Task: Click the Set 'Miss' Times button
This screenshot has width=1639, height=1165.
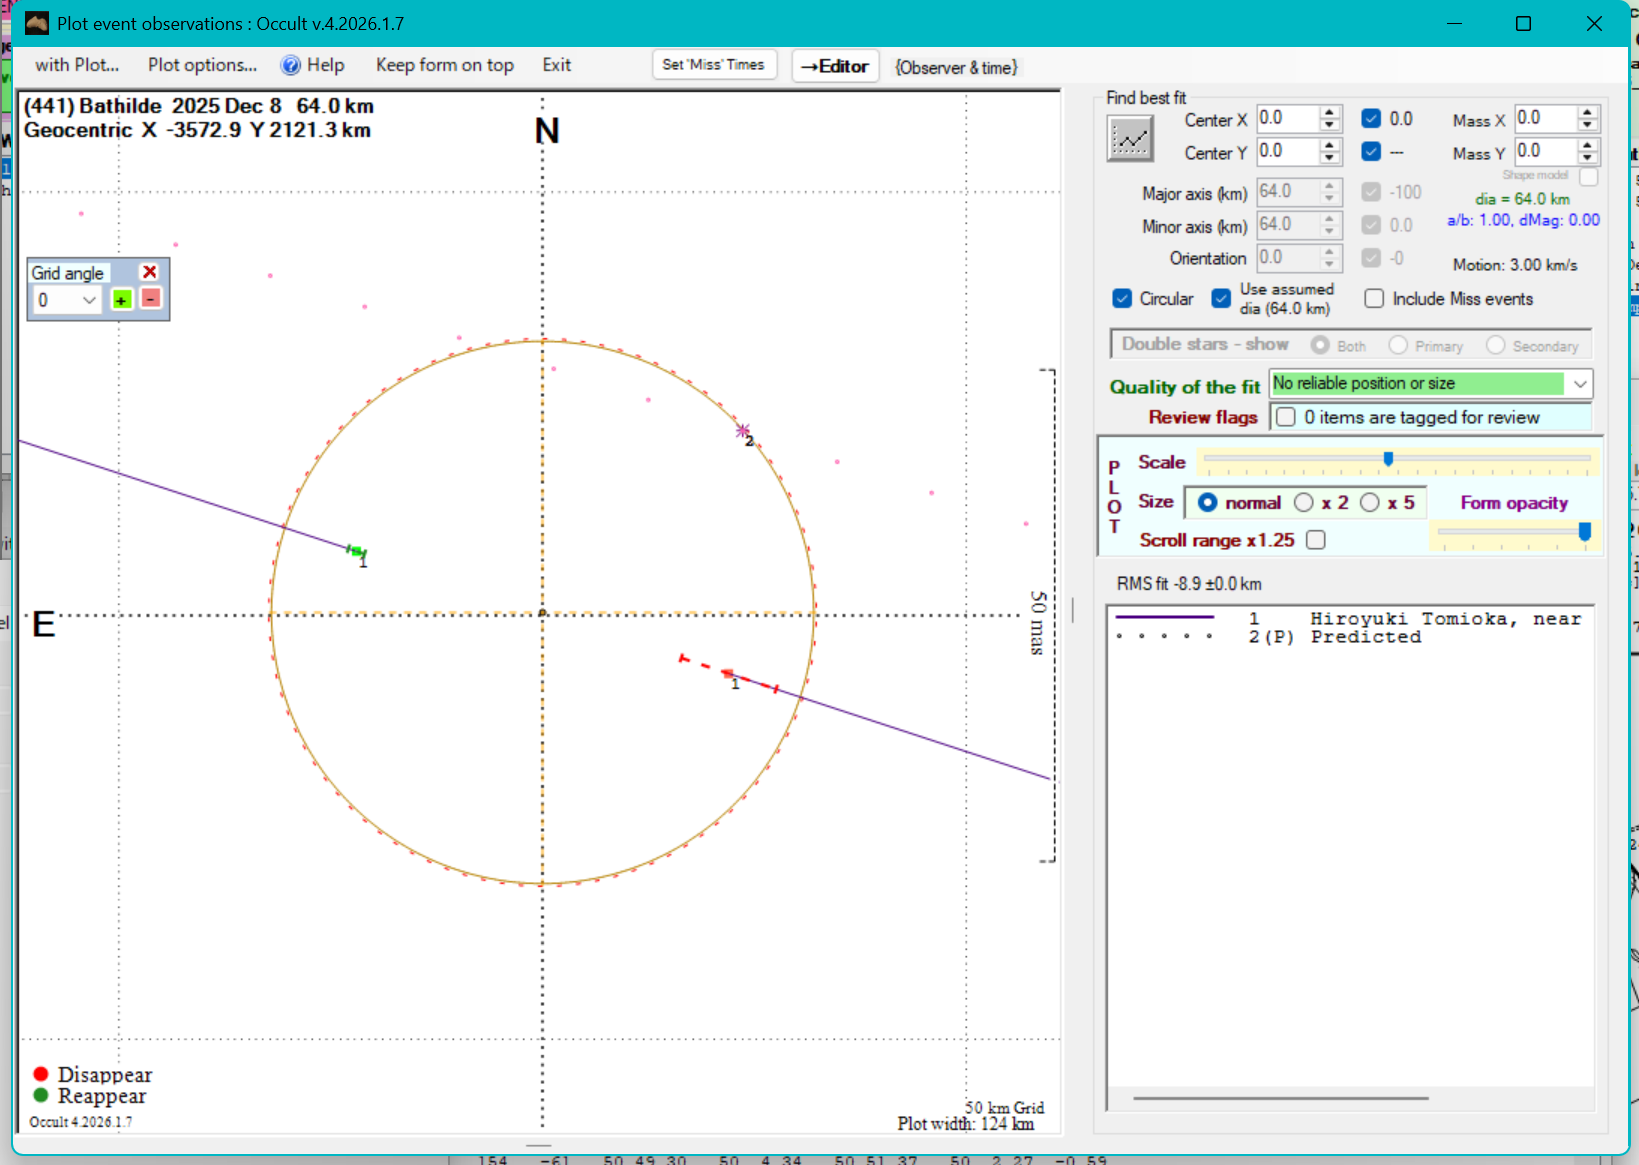Action: pyautogui.click(x=713, y=65)
